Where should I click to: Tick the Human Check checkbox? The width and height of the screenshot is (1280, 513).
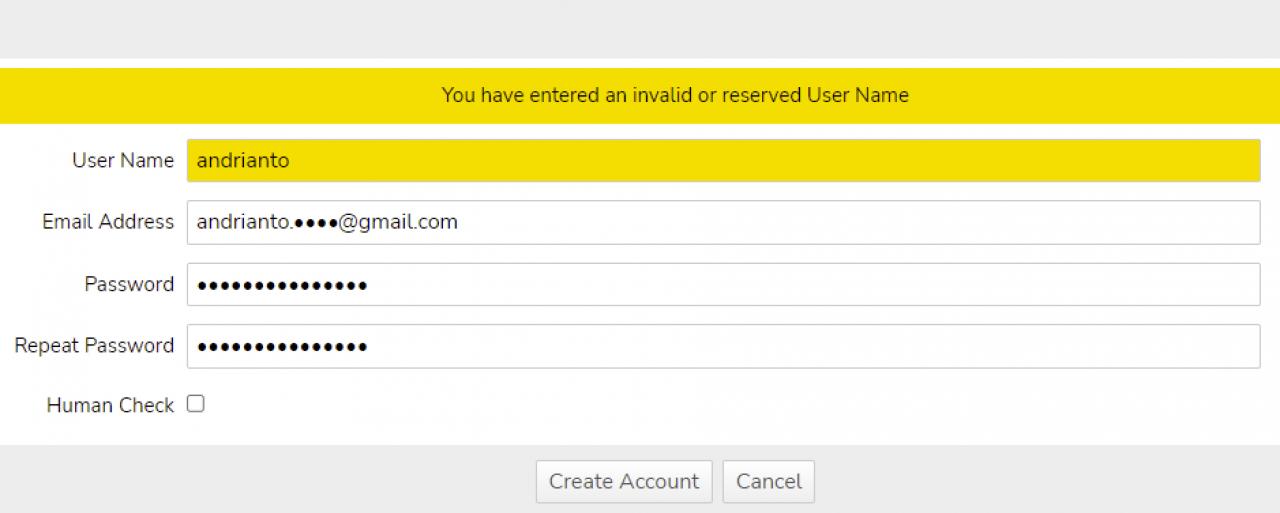196,404
